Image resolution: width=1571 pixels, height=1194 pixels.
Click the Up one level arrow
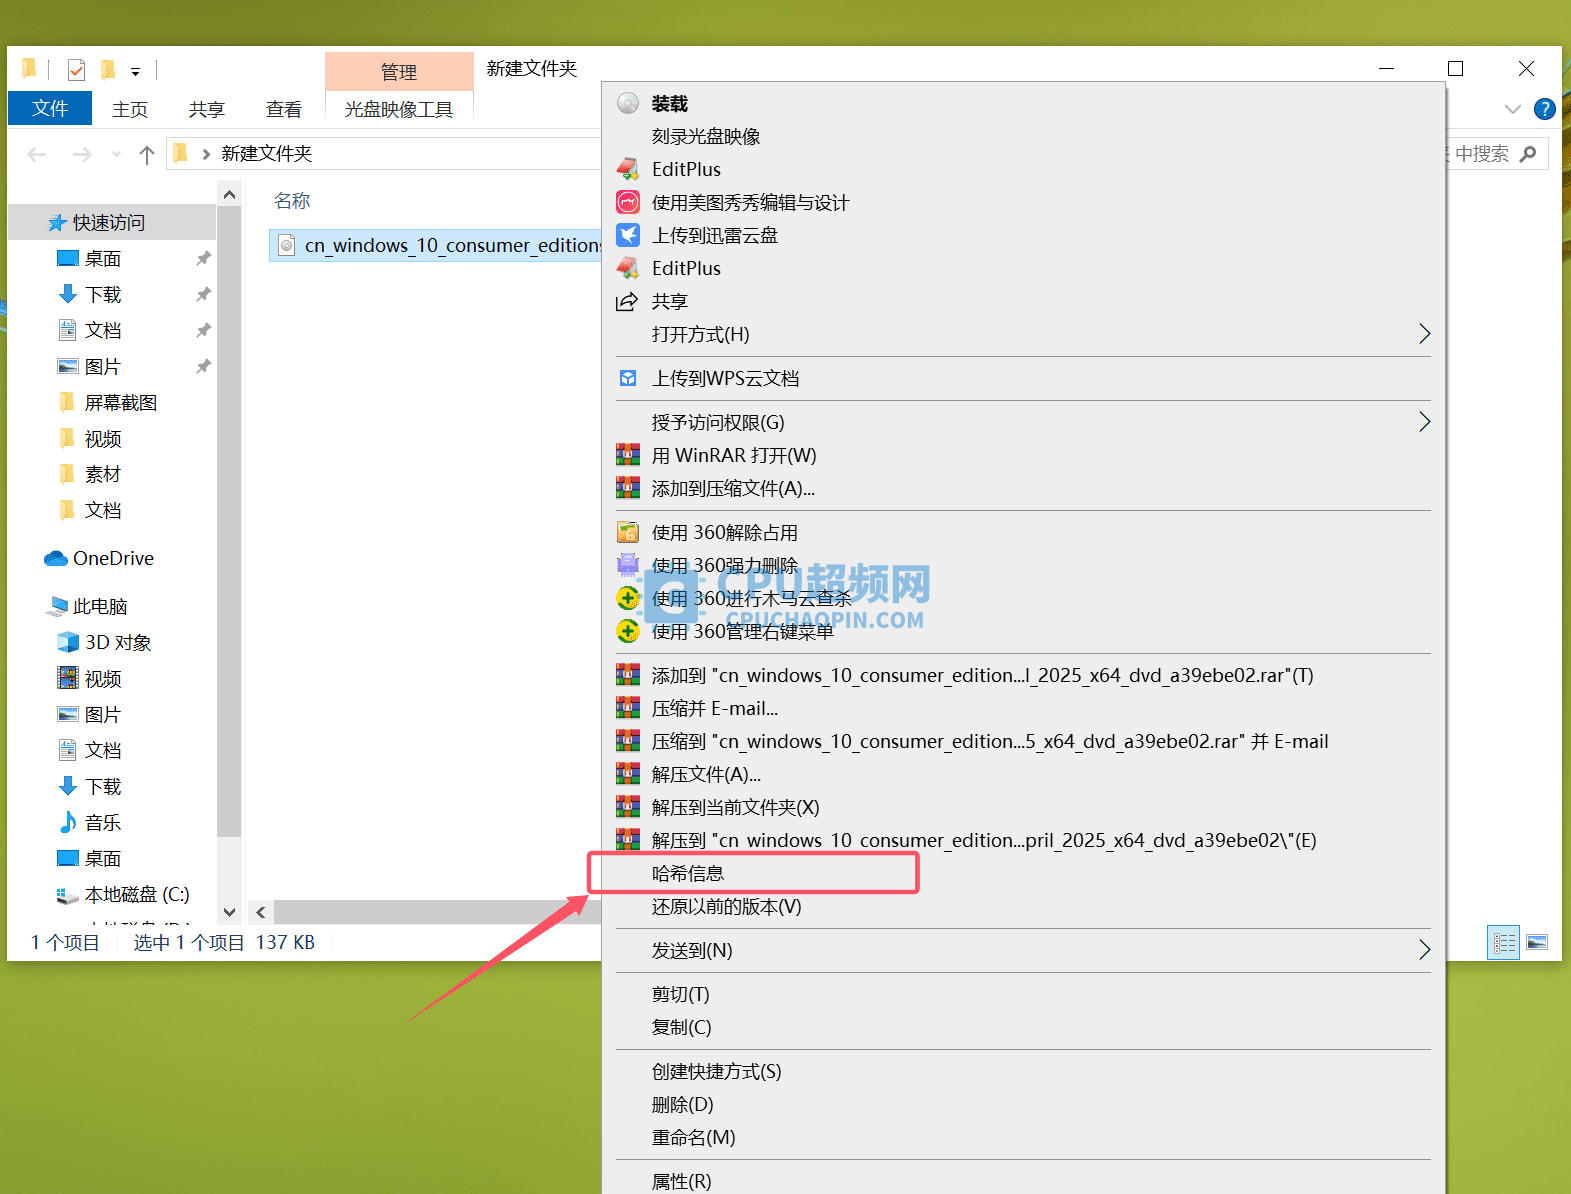pyautogui.click(x=147, y=154)
